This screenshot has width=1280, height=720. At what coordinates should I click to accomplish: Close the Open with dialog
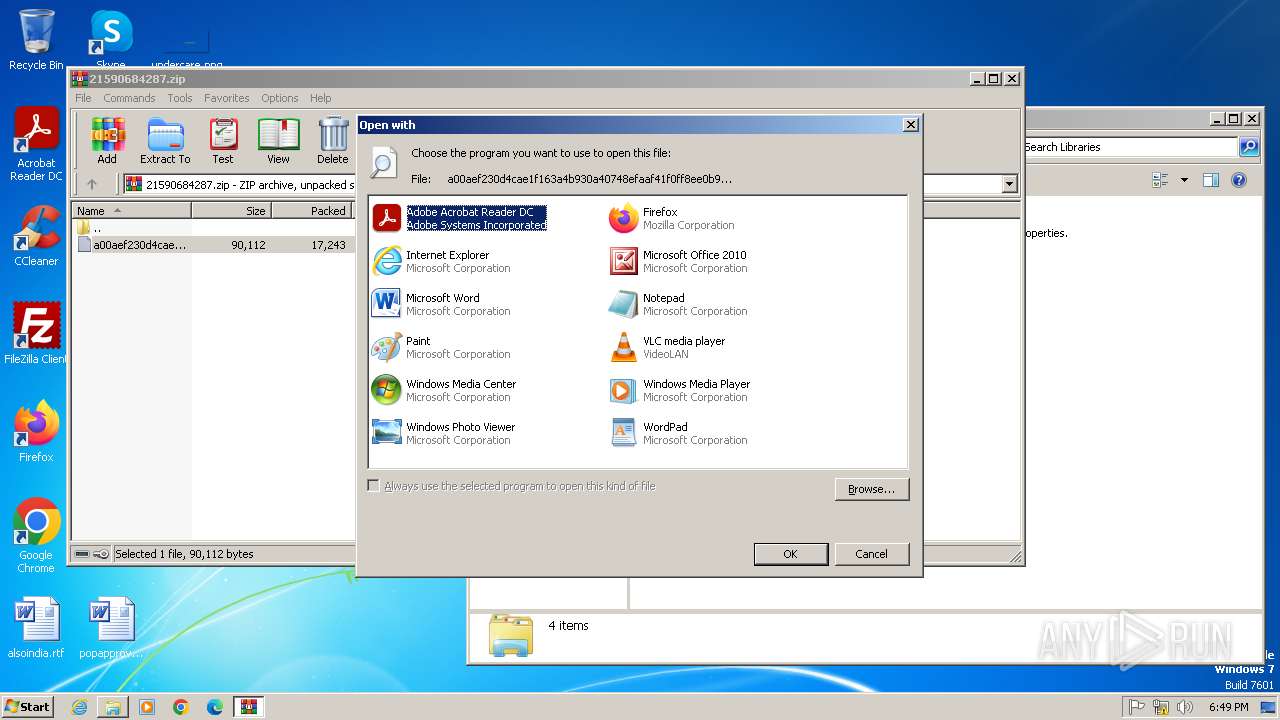tap(910, 125)
